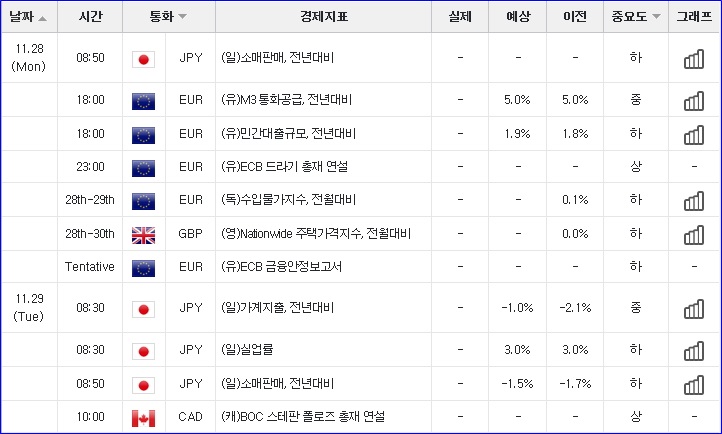Click the 그래프 column header
The width and height of the screenshot is (722, 434).
pos(694,17)
